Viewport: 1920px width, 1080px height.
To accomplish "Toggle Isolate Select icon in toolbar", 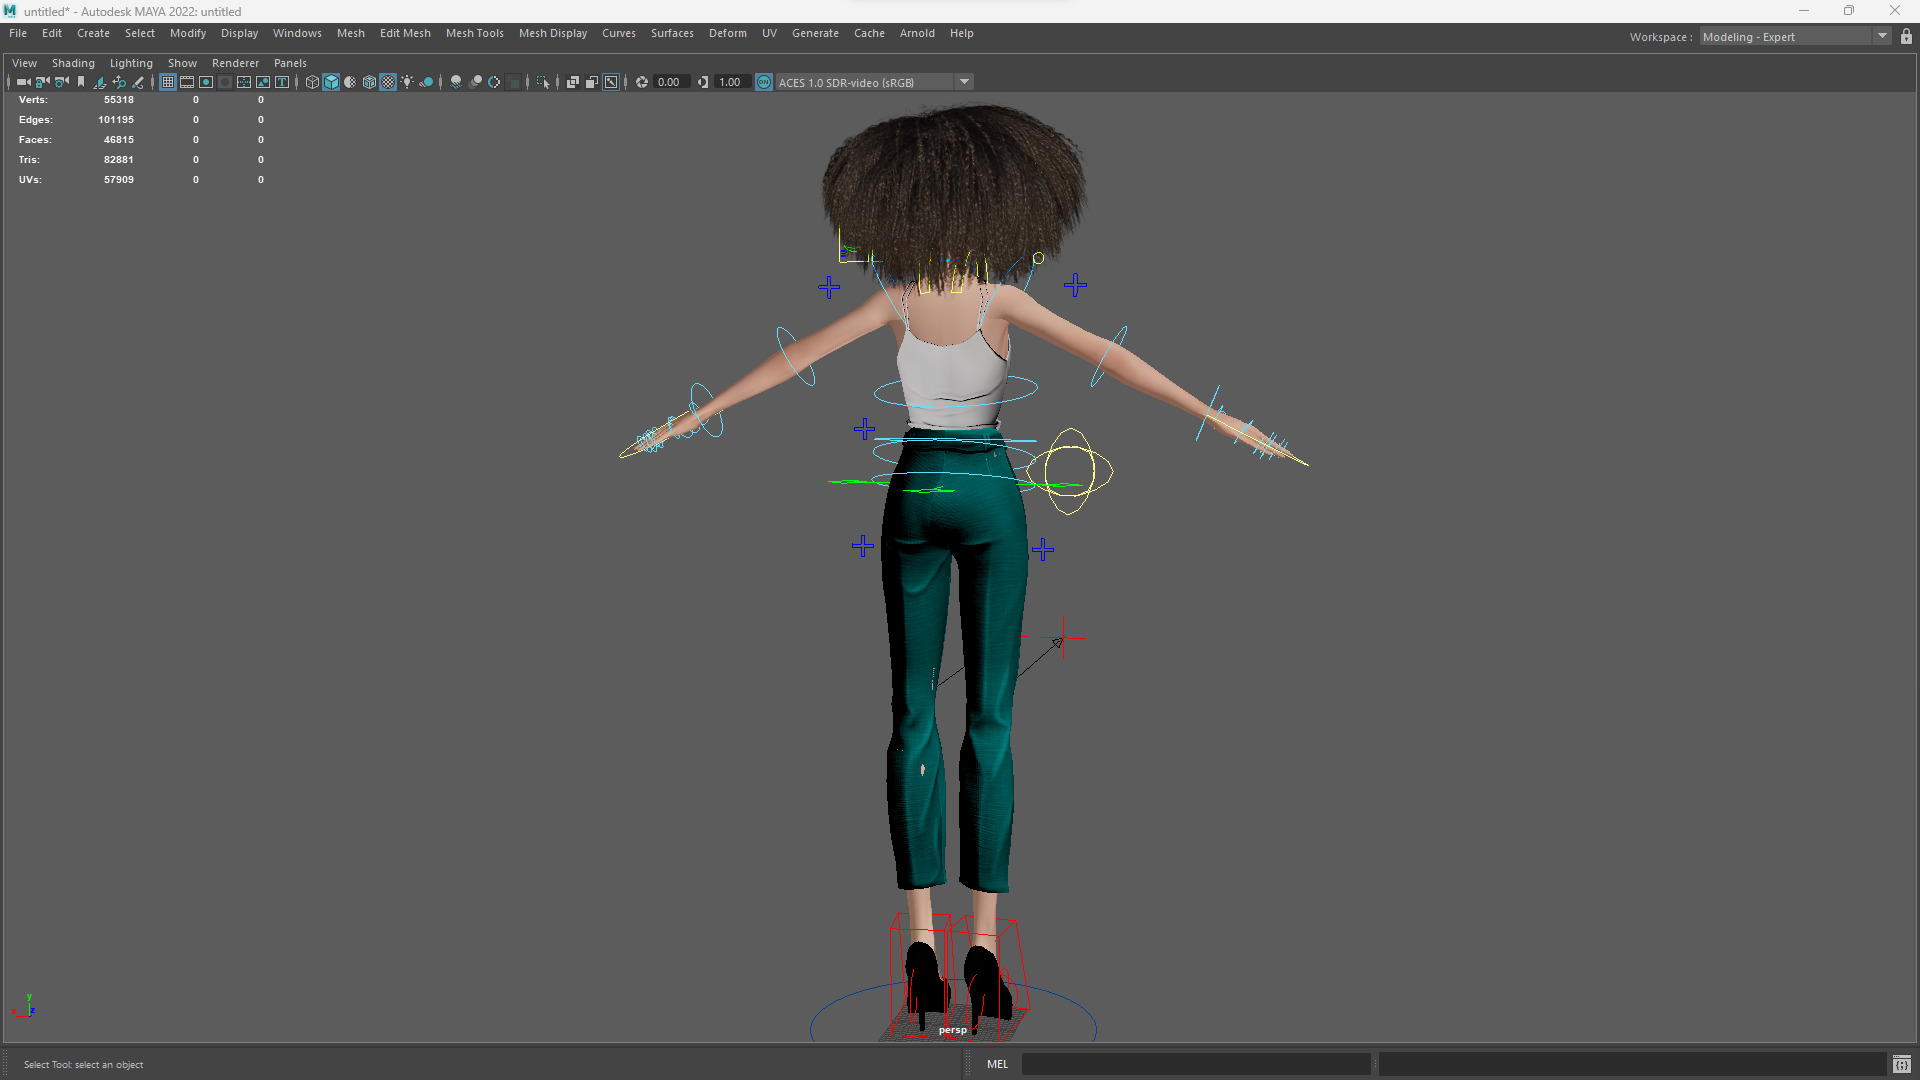I will pyautogui.click(x=543, y=82).
